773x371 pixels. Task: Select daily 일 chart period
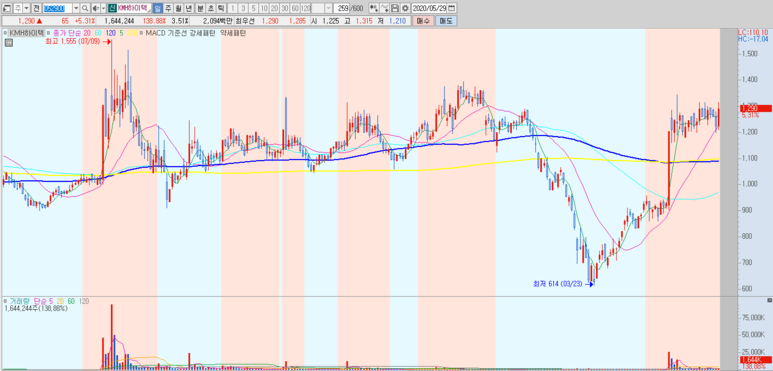pos(157,8)
